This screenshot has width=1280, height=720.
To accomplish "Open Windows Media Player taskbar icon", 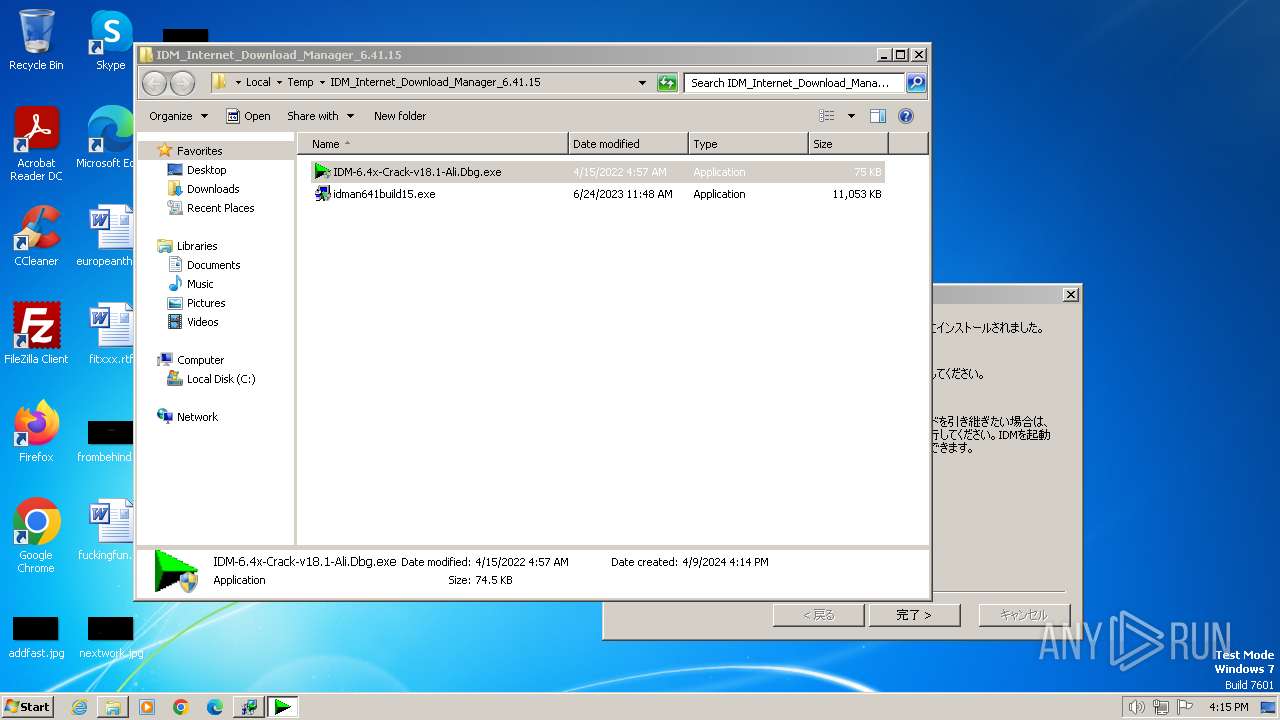I will pyautogui.click(x=147, y=707).
